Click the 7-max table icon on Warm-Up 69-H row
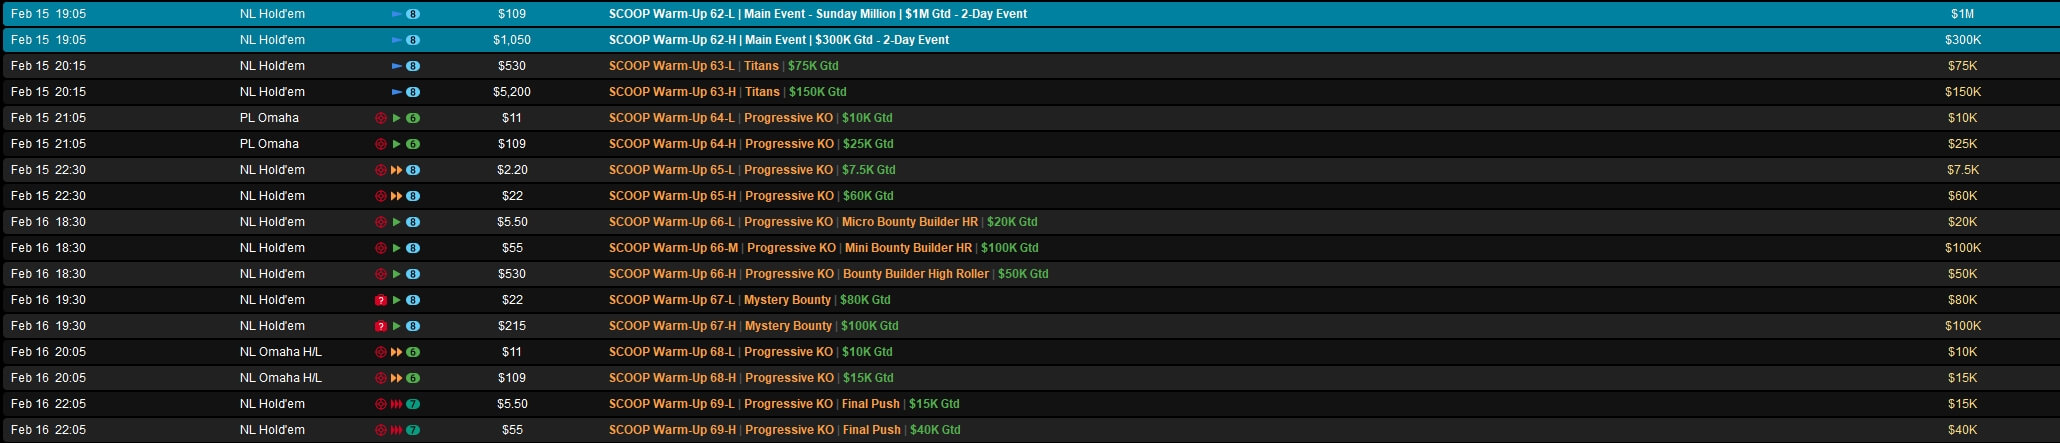 413,430
